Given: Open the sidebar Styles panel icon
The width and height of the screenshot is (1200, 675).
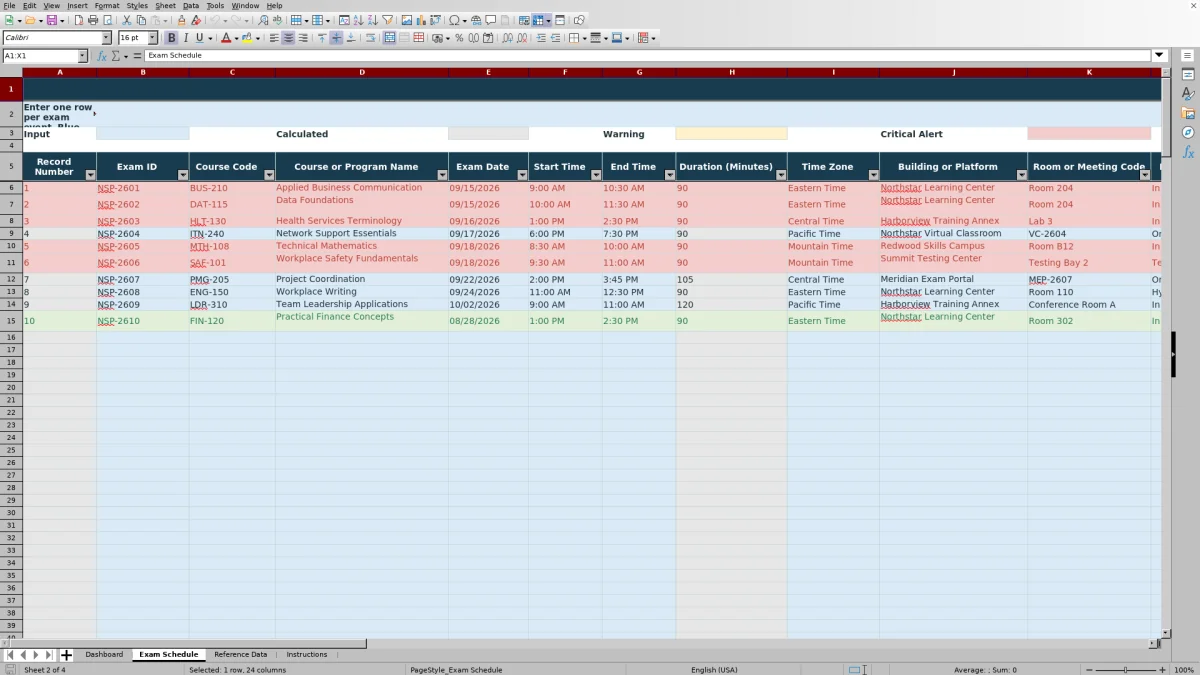Looking at the screenshot, I should tap(1189, 93).
